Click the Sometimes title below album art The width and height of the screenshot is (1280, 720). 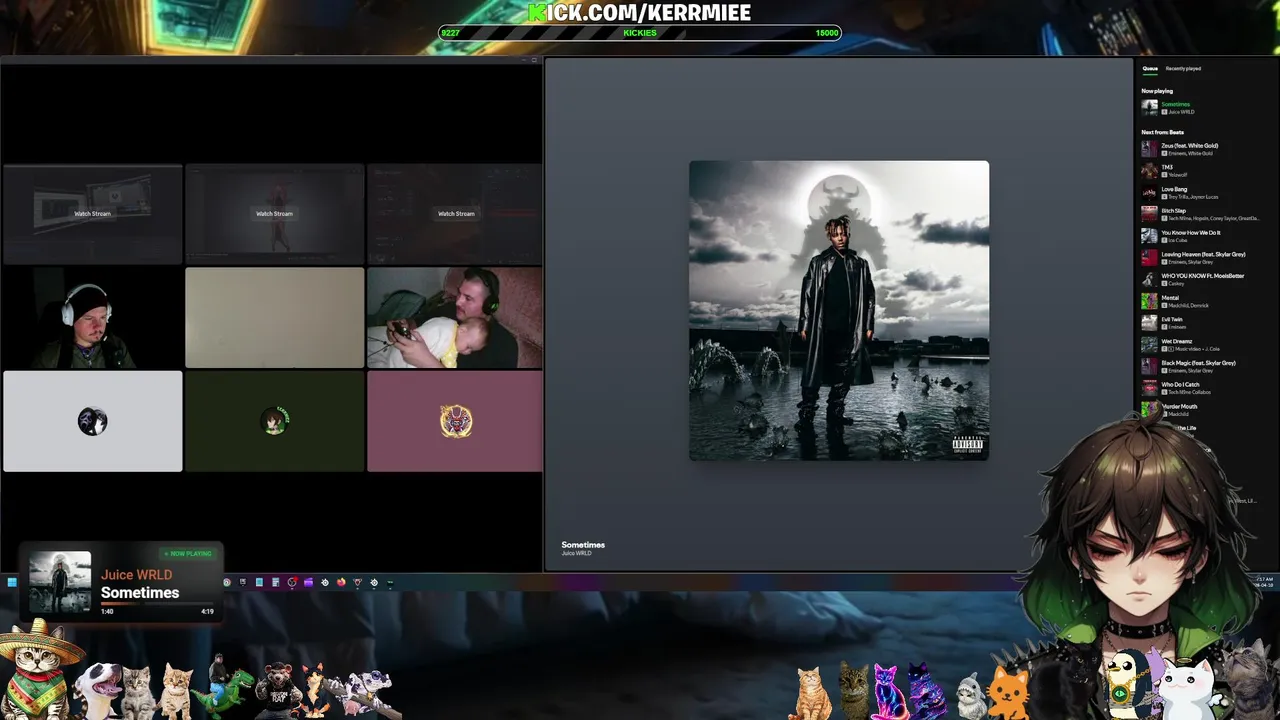tap(583, 545)
